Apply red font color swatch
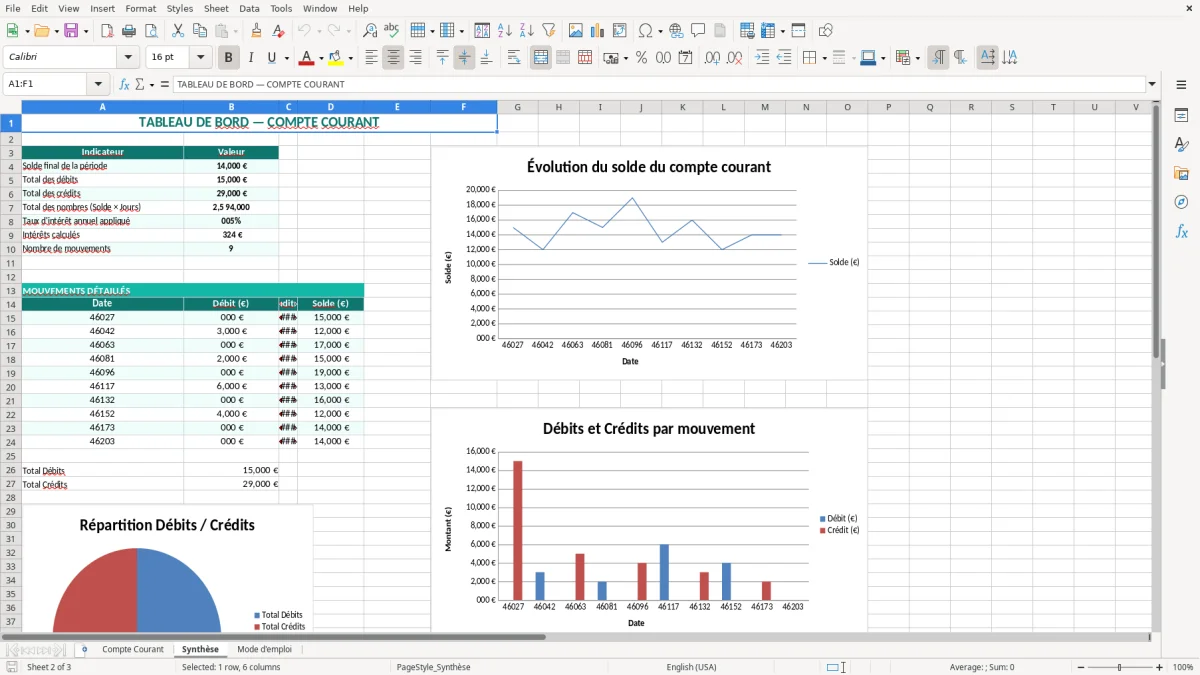1200x675 pixels. (x=306, y=58)
